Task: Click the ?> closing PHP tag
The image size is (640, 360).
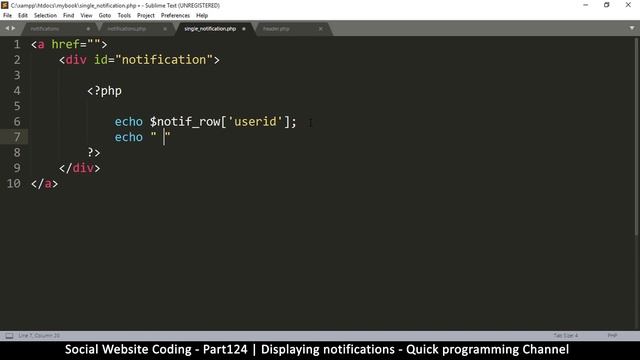Action: (x=94, y=153)
